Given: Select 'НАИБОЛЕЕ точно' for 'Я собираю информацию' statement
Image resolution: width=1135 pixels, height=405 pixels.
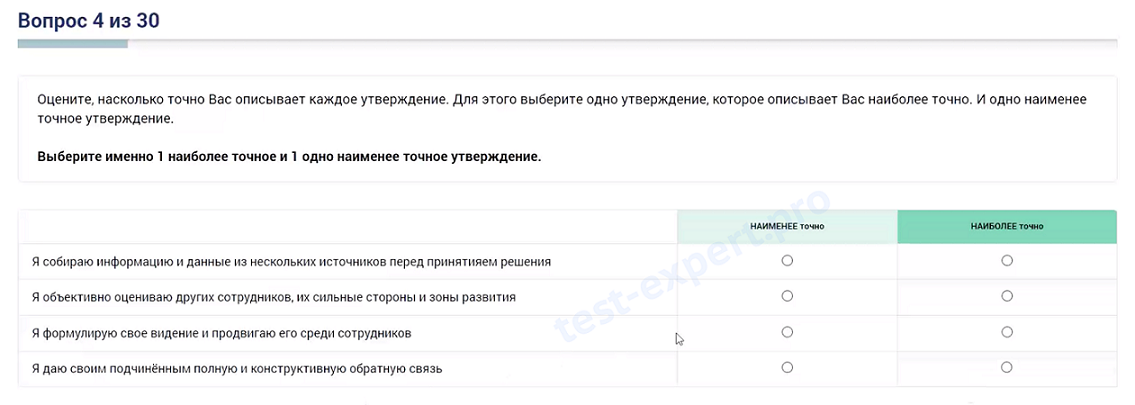Looking at the screenshot, I should [1007, 261].
